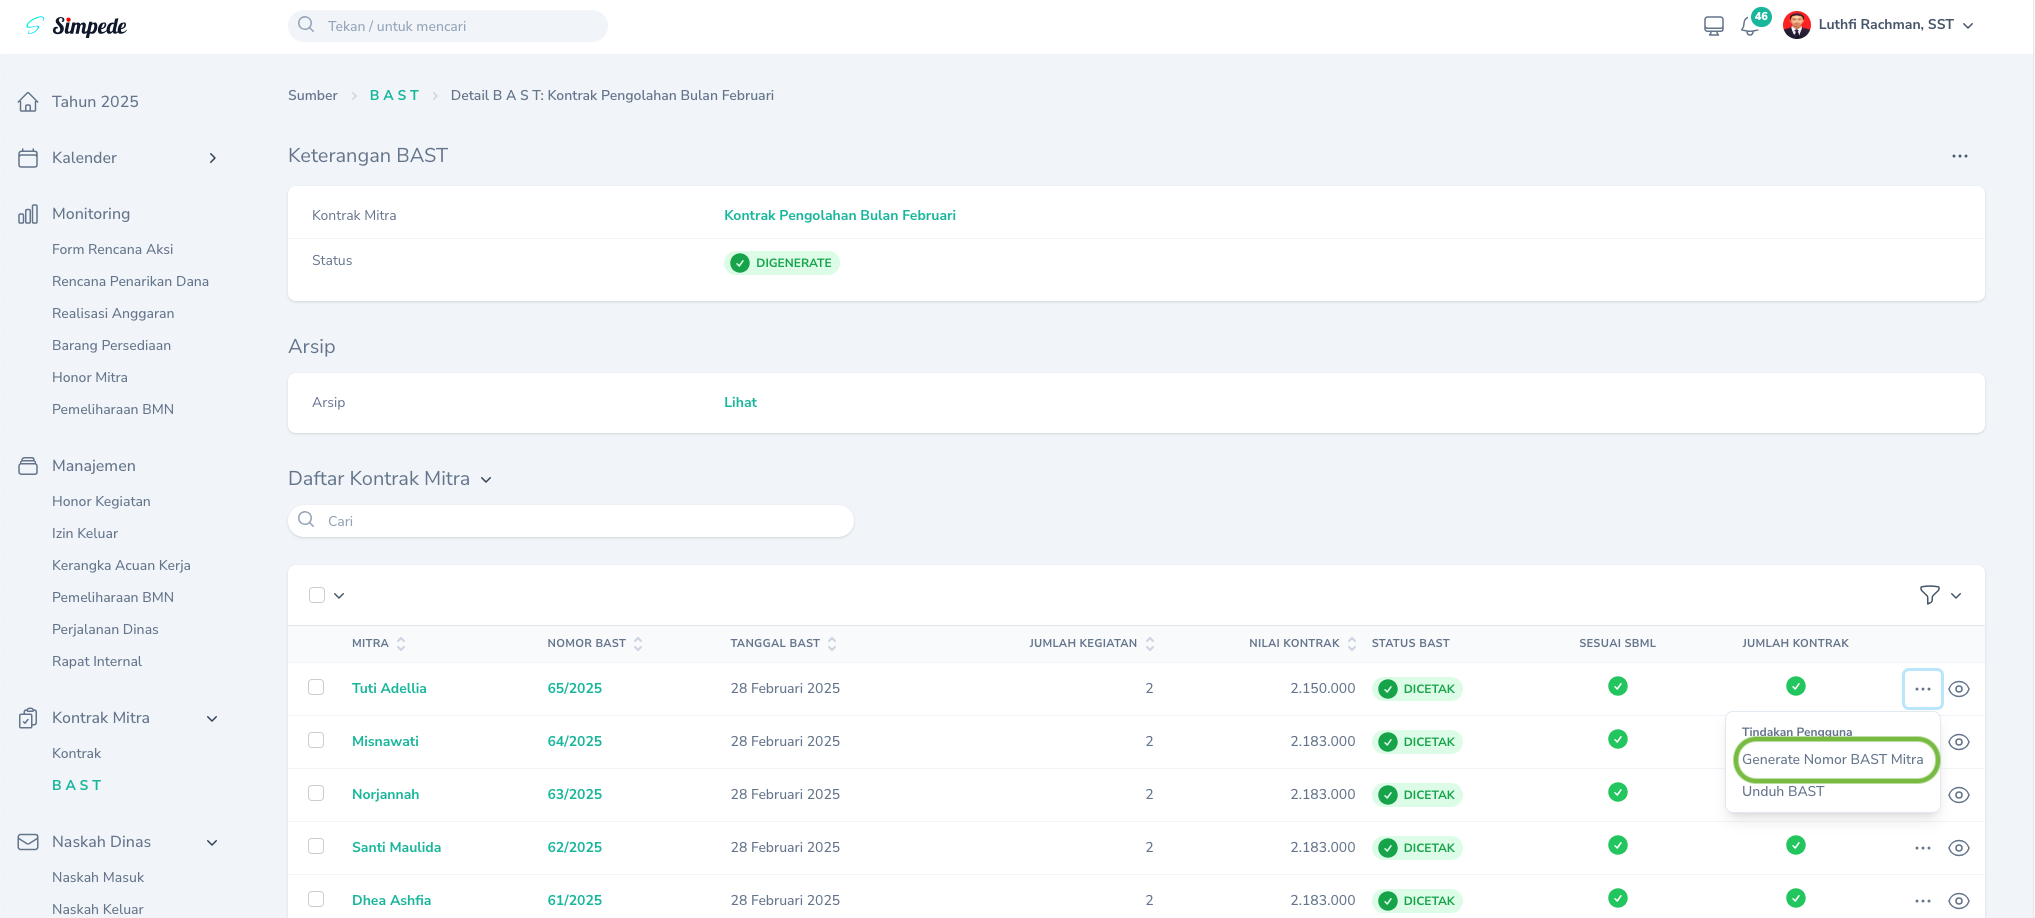This screenshot has height=918, width=2035.
Task: Choose Unduh BAST from menu
Action: click(x=1783, y=791)
